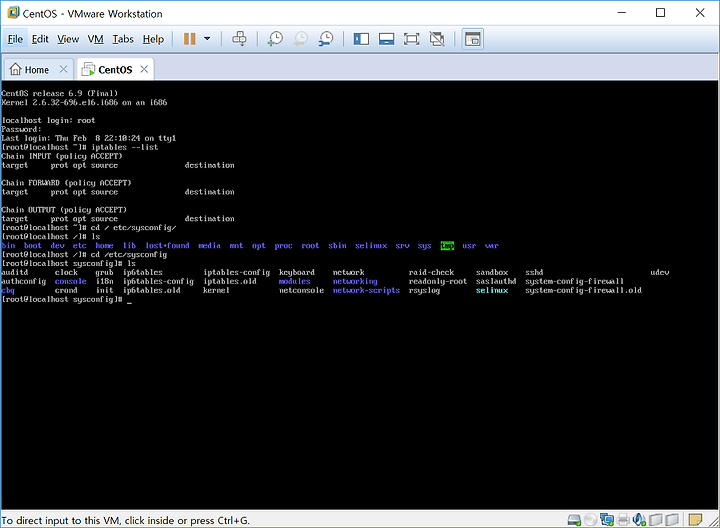The image size is (720, 528).
Task: Click 'Chain OUTPUT (policy ACCEPT)' line
Action: 64,210
